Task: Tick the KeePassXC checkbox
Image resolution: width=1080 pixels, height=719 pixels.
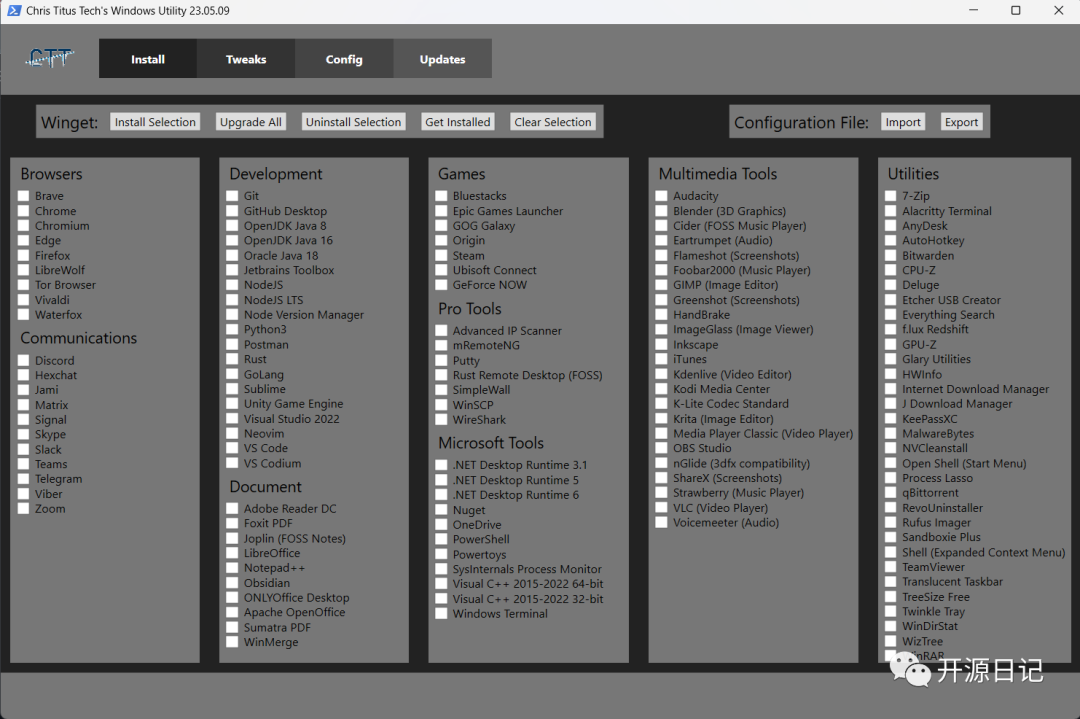Action: tap(891, 419)
